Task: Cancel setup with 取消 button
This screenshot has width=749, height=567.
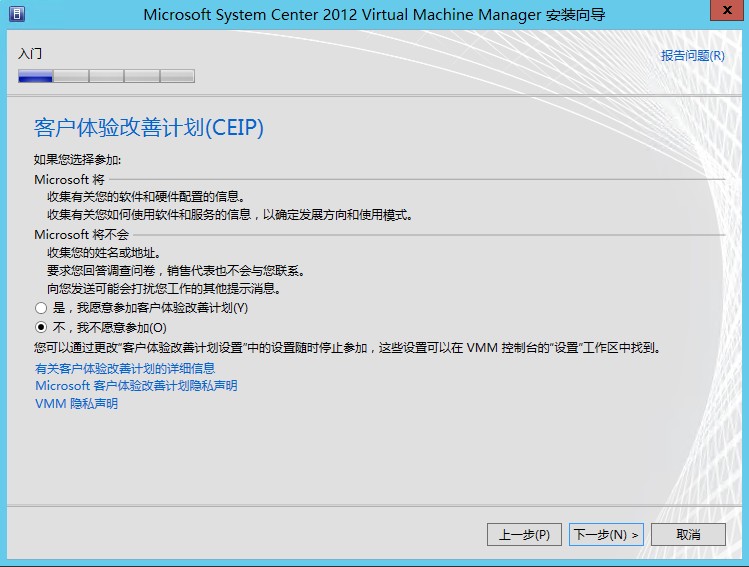Action: click(688, 535)
